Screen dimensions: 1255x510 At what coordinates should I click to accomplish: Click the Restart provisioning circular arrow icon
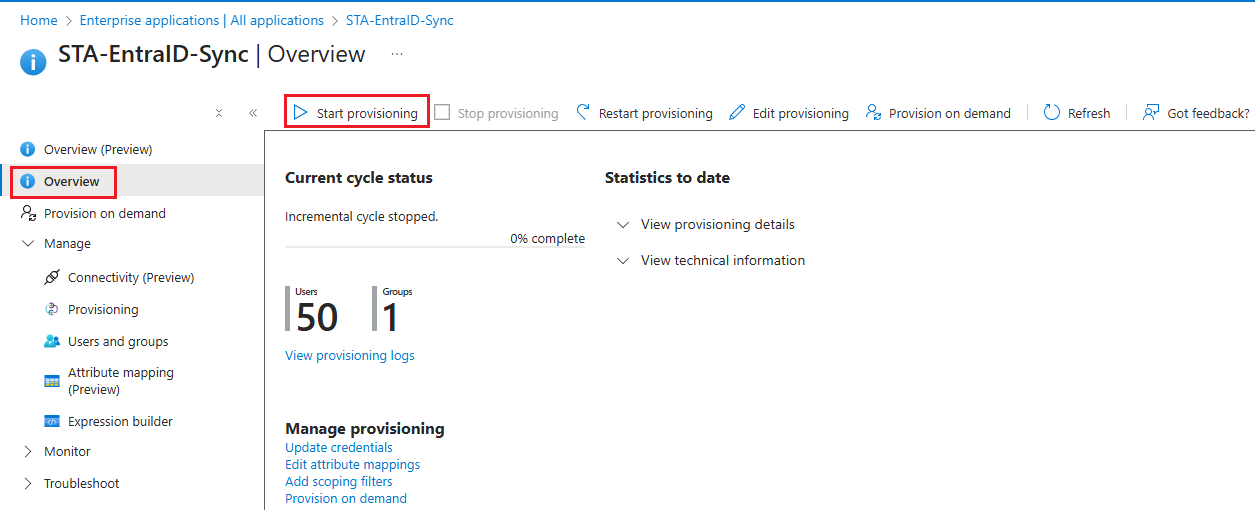584,113
